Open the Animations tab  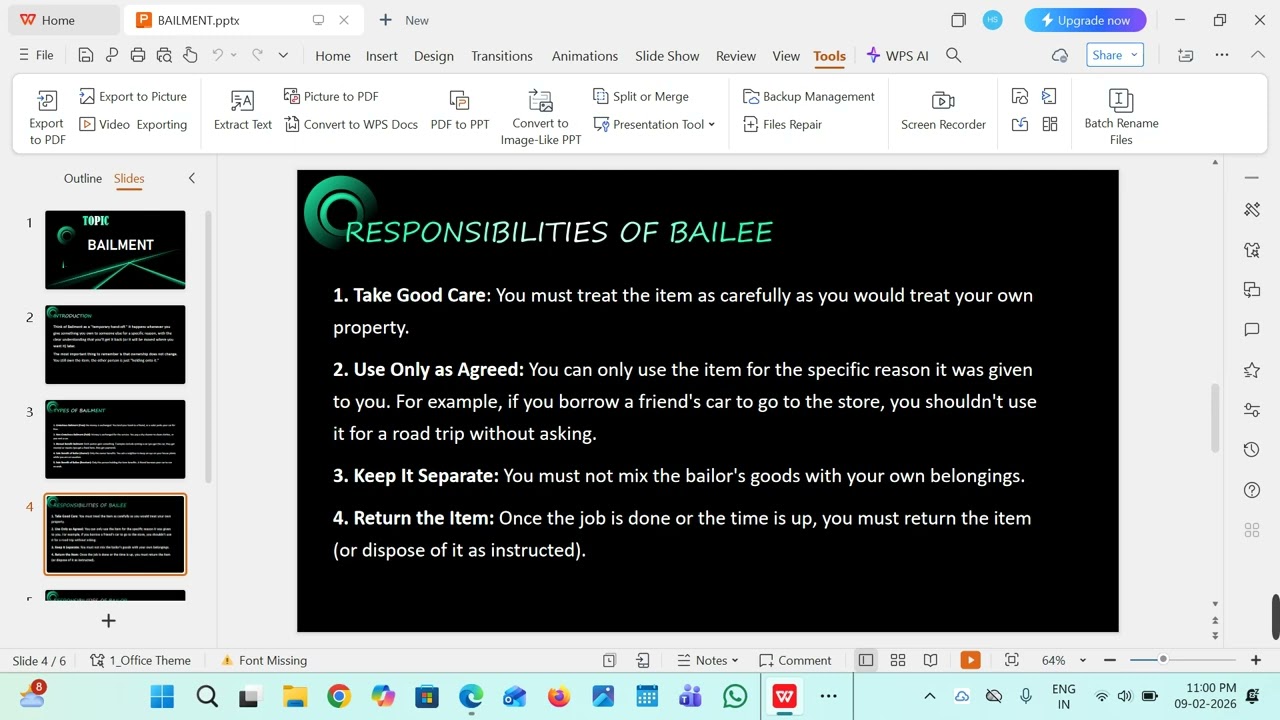click(x=585, y=56)
